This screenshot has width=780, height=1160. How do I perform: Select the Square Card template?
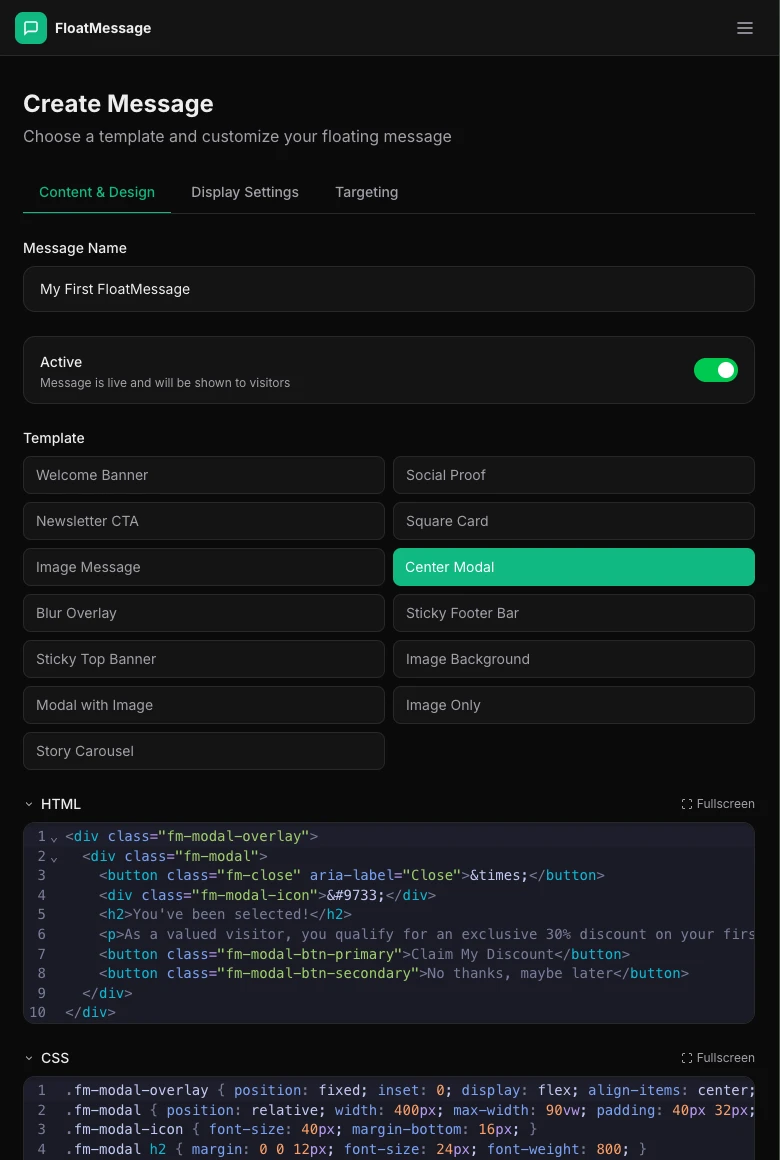573,521
